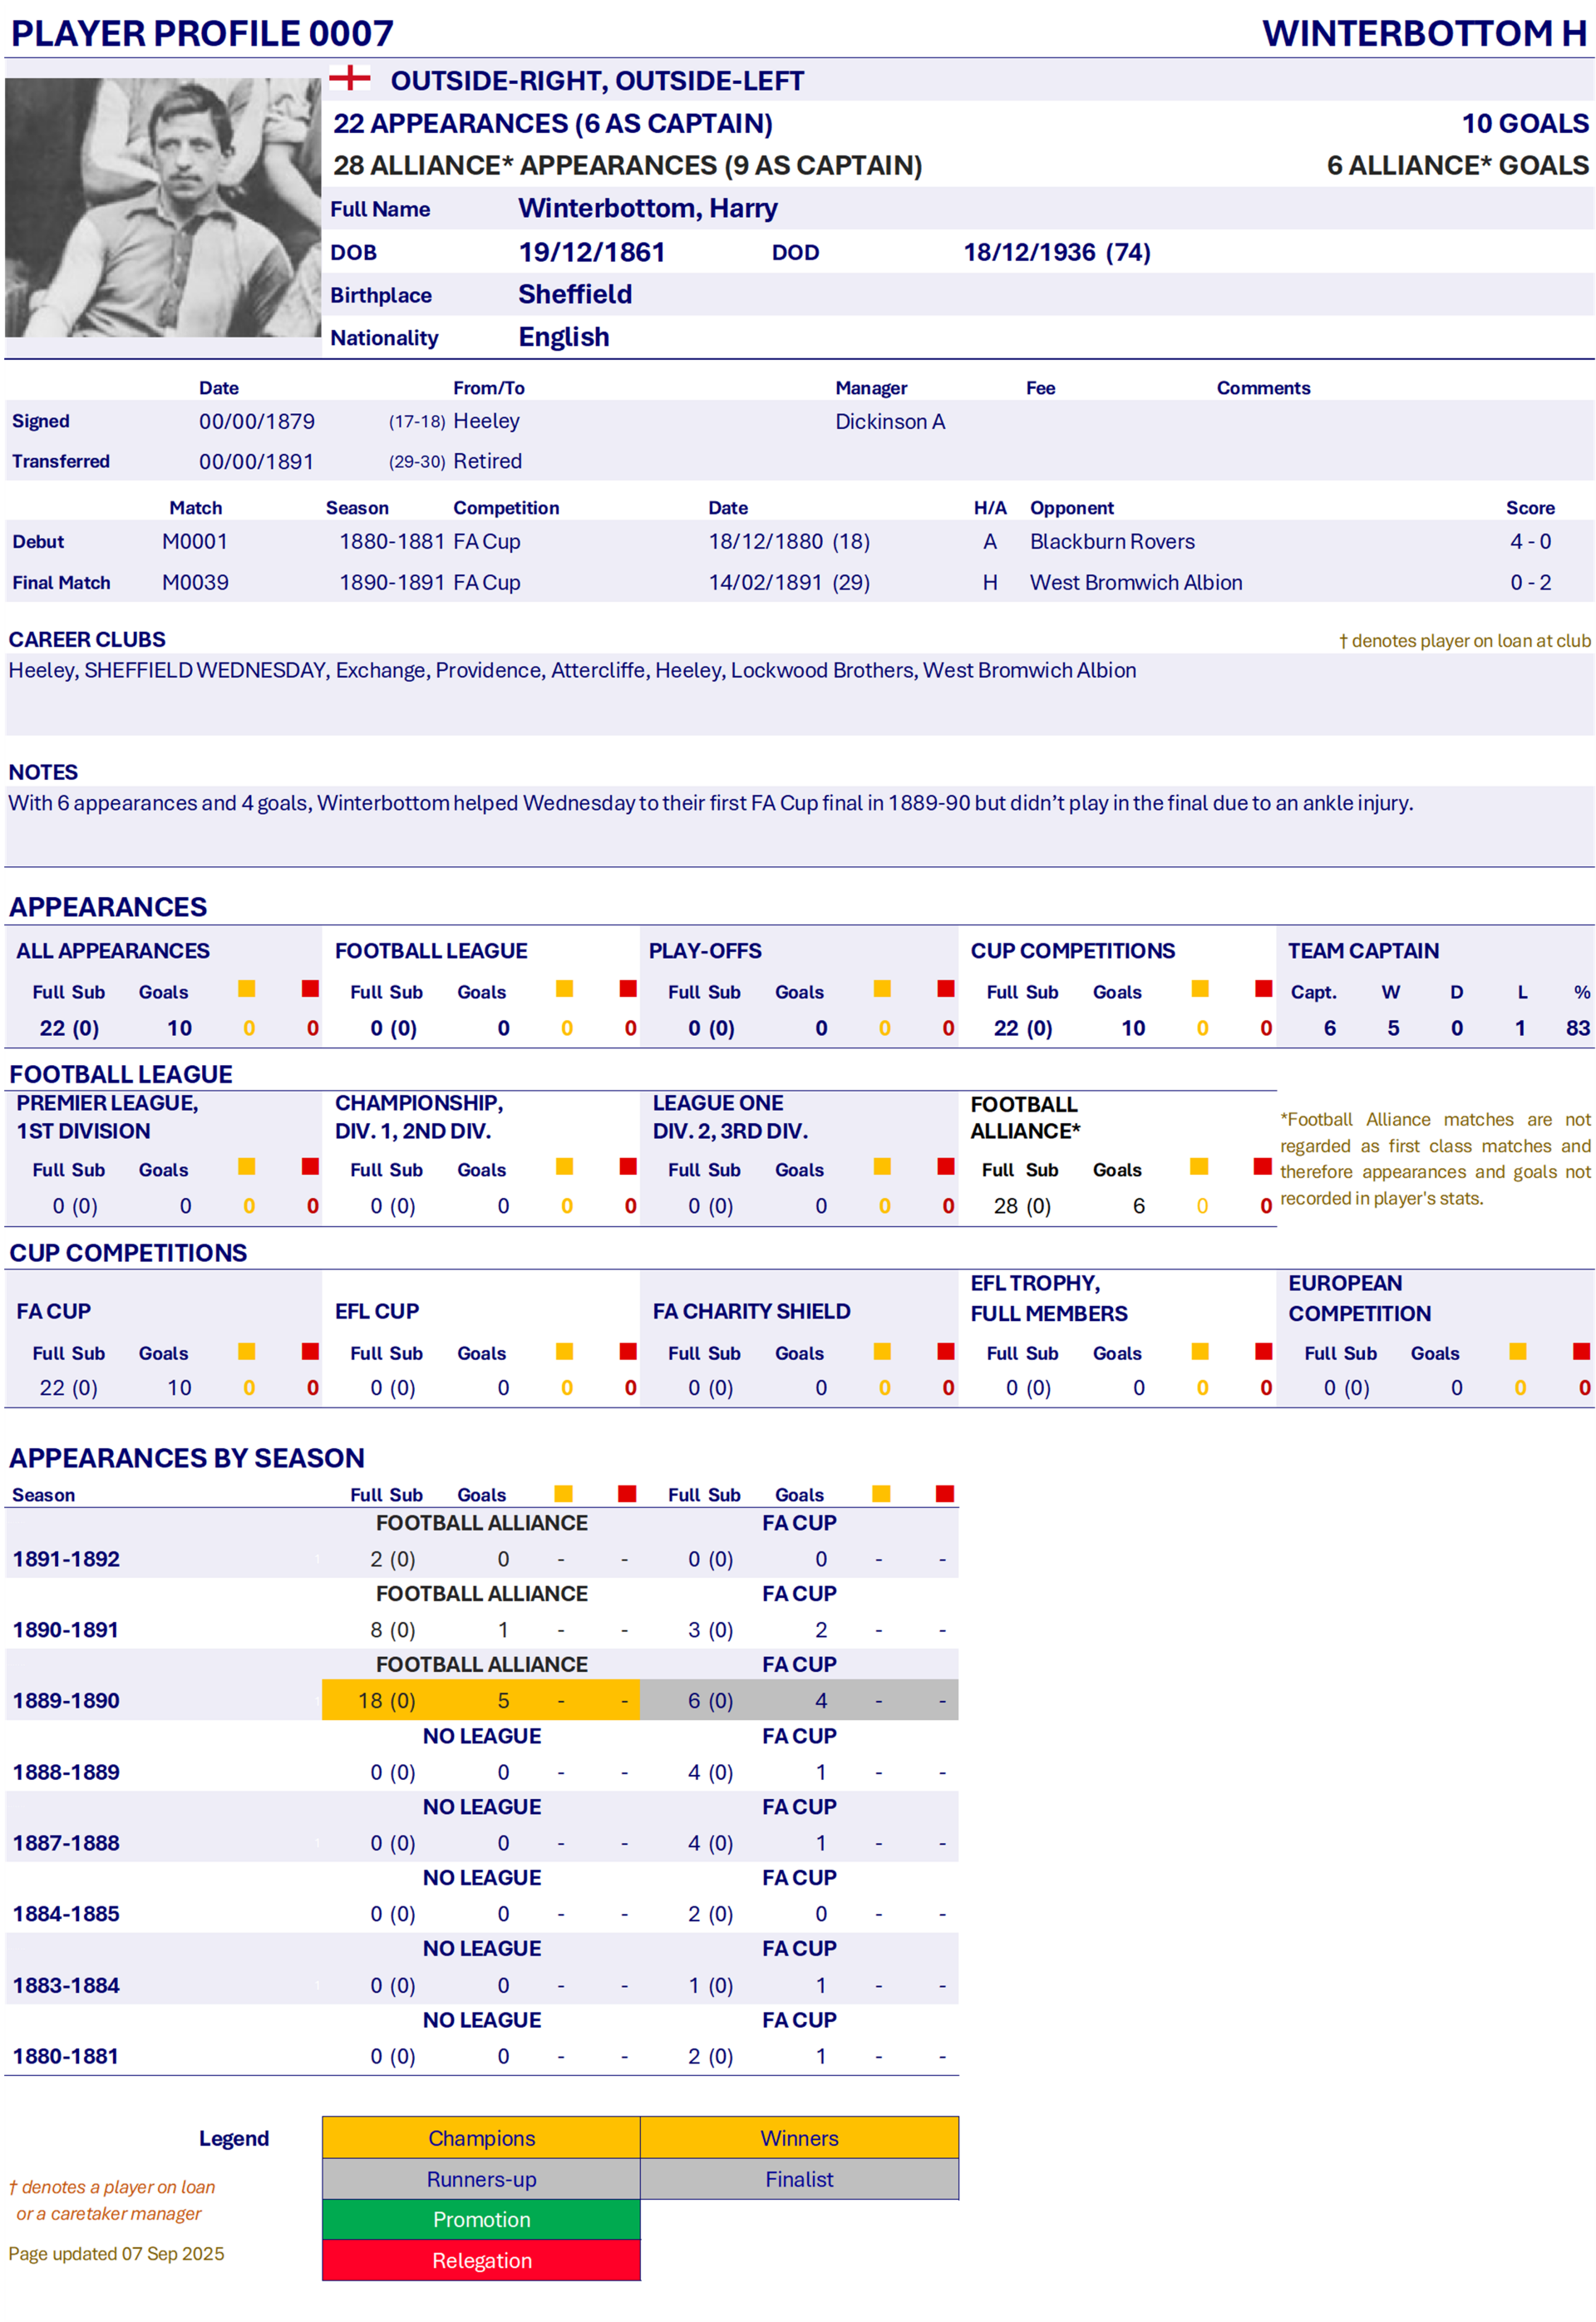Click the red Relegation legend swatch
The width and height of the screenshot is (1596, 2322).
tap(481, 2261)
